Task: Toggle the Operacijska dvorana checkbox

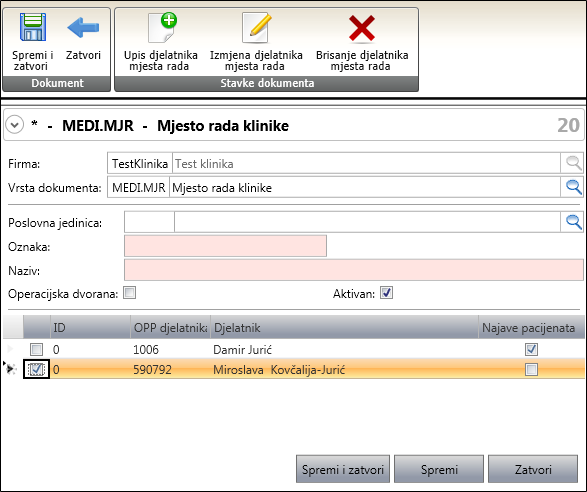Action: click(x=130, y=293)
